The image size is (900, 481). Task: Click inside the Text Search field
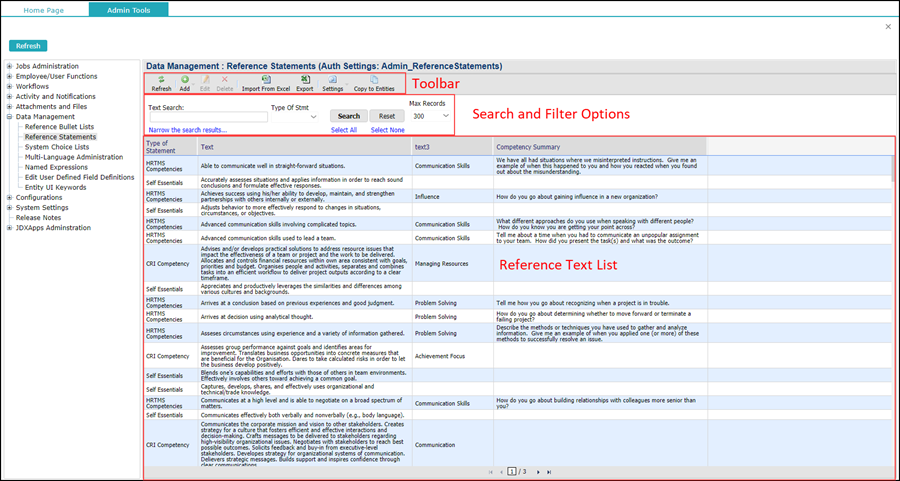tap(208, 117)
